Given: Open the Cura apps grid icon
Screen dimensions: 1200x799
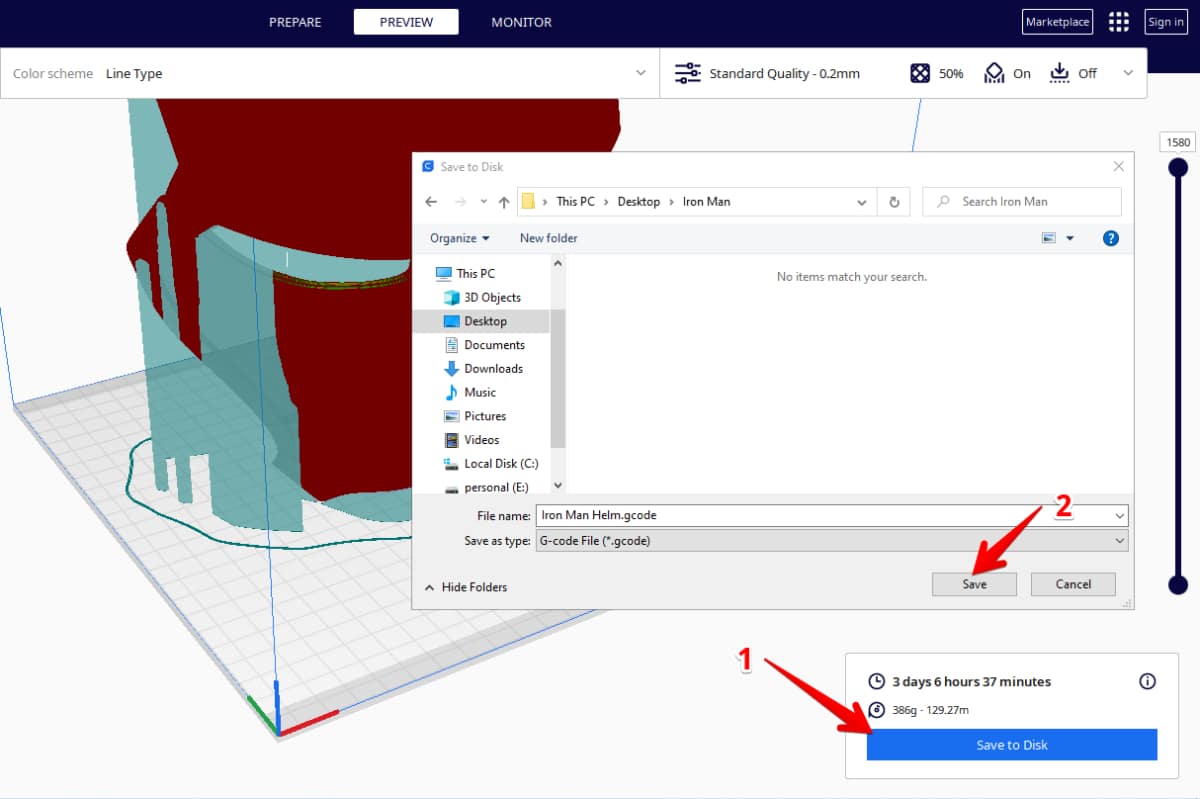Looking at the screenshot, I should (1119, 22).
